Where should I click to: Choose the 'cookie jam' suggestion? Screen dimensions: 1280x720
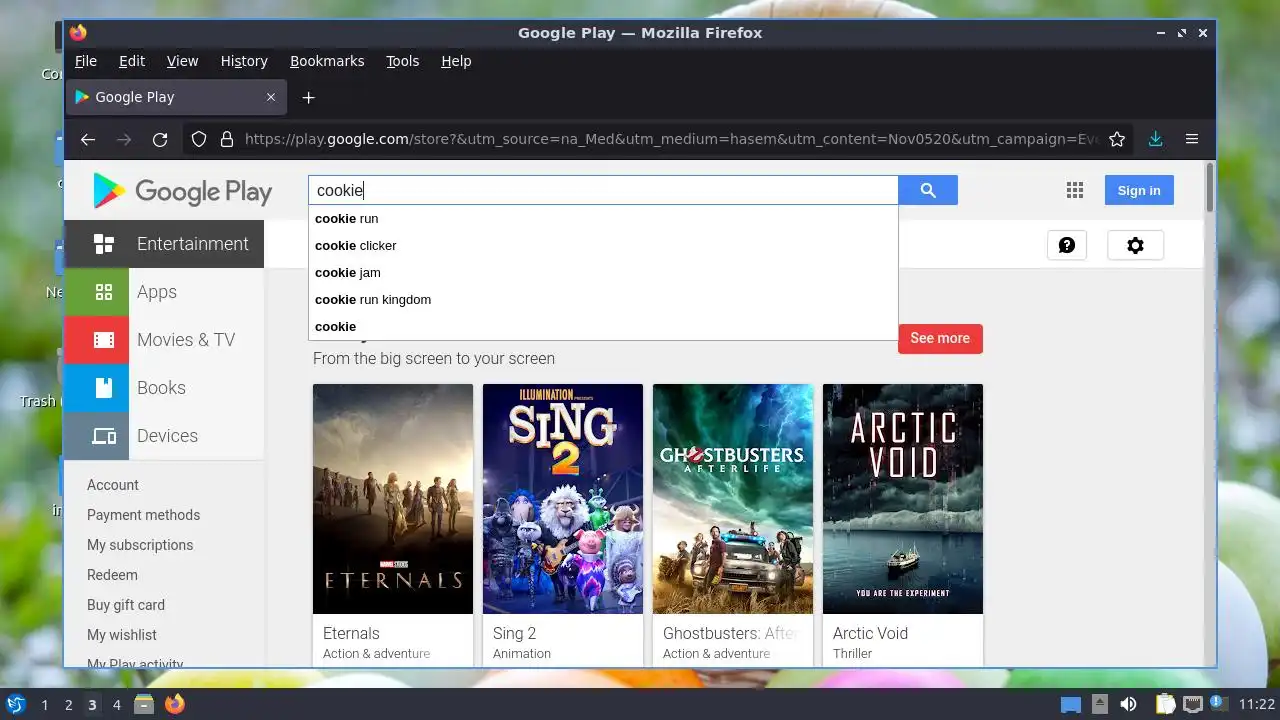[x=603, y=272]
